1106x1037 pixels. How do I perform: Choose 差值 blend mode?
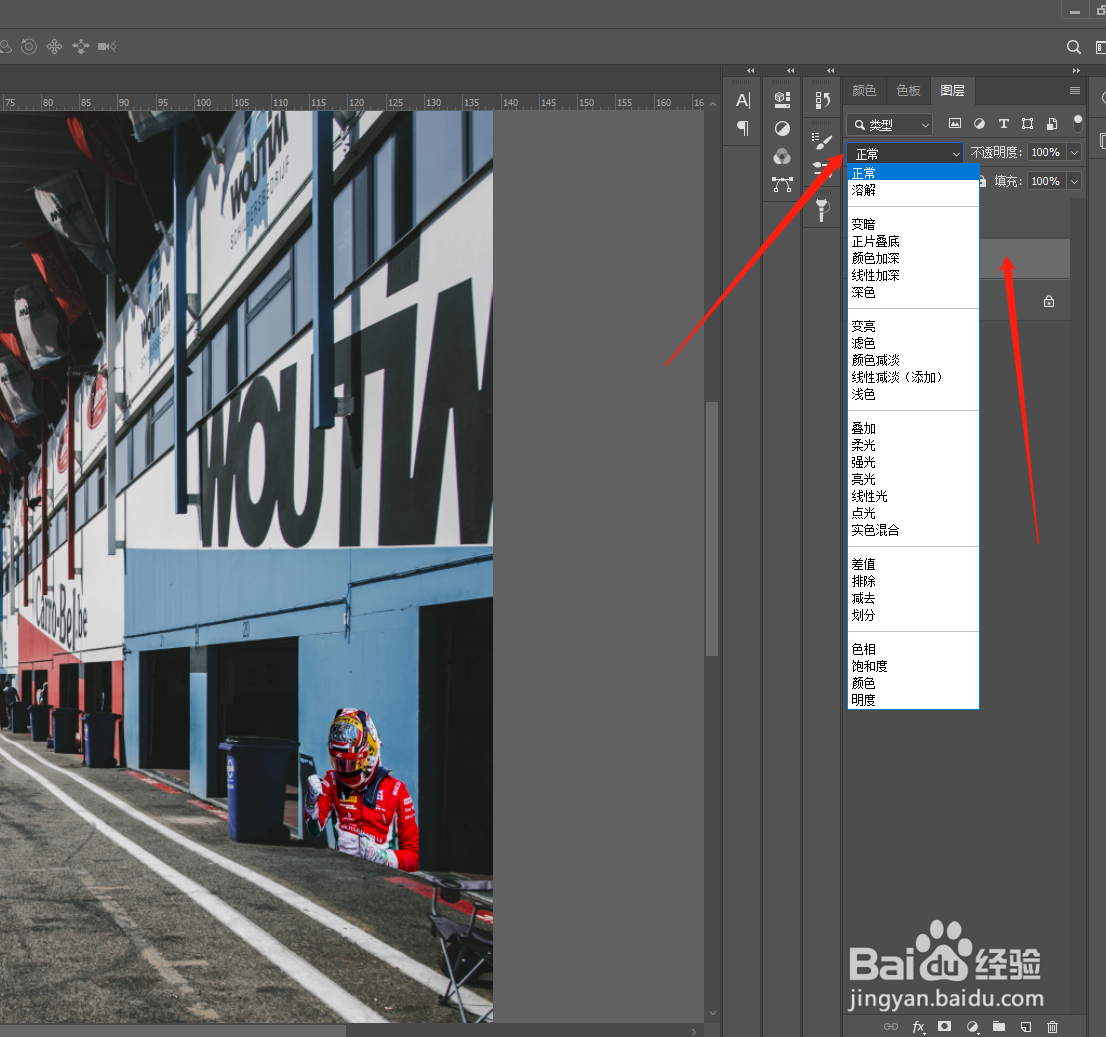(x=913, y=564)
